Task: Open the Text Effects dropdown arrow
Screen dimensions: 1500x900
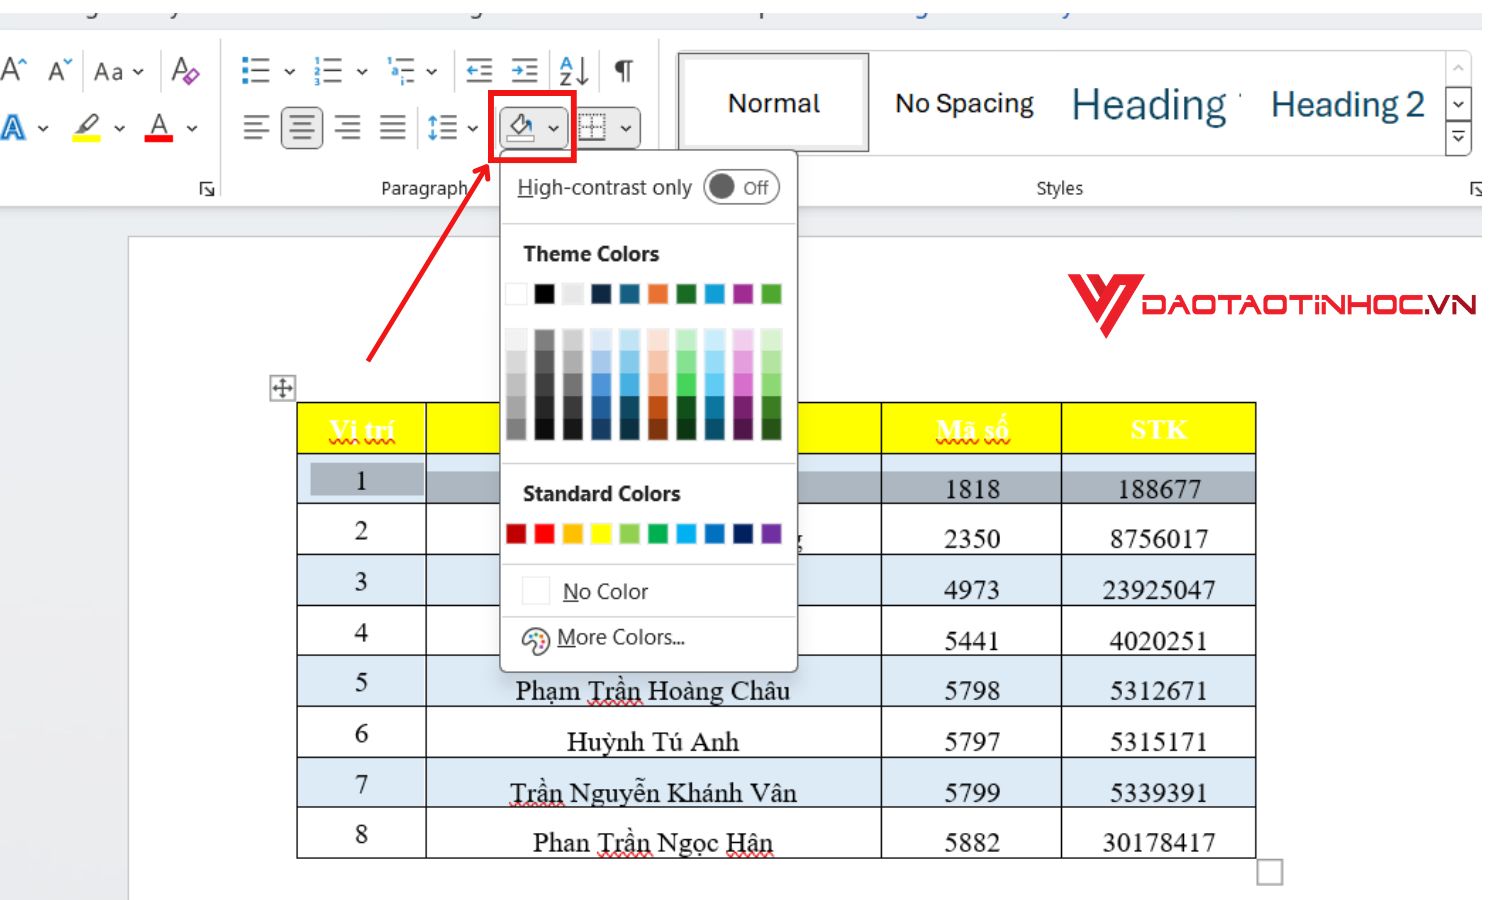Action: click(x=43, y=129)
